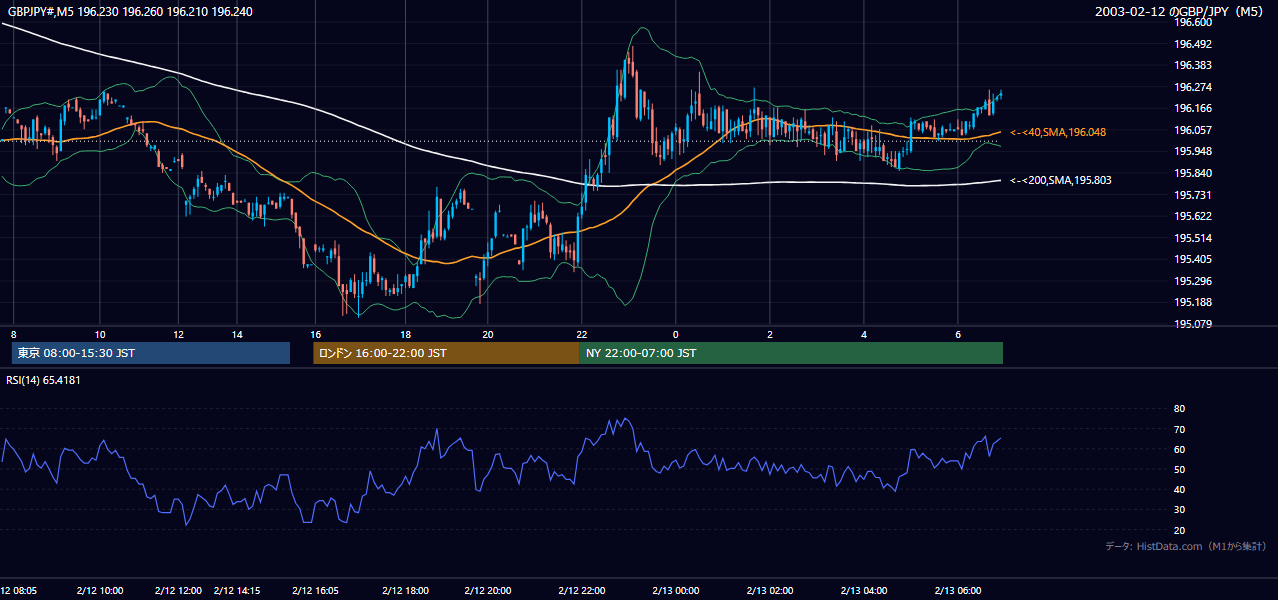Click RSI scale label 80
Screen dimensions: 1278x600
(1179, 409)
